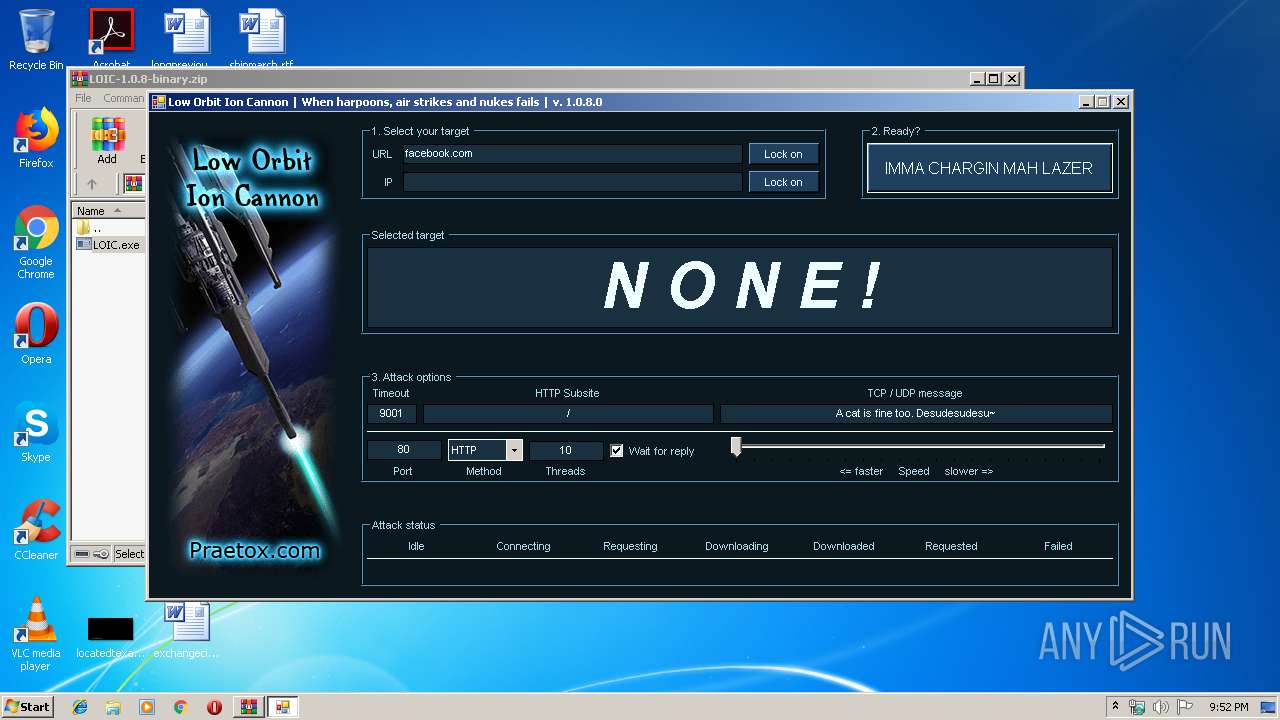The width and height of the screenshot is (1280, 720).
Task: Click the URL input field
Action: point(572,154)
